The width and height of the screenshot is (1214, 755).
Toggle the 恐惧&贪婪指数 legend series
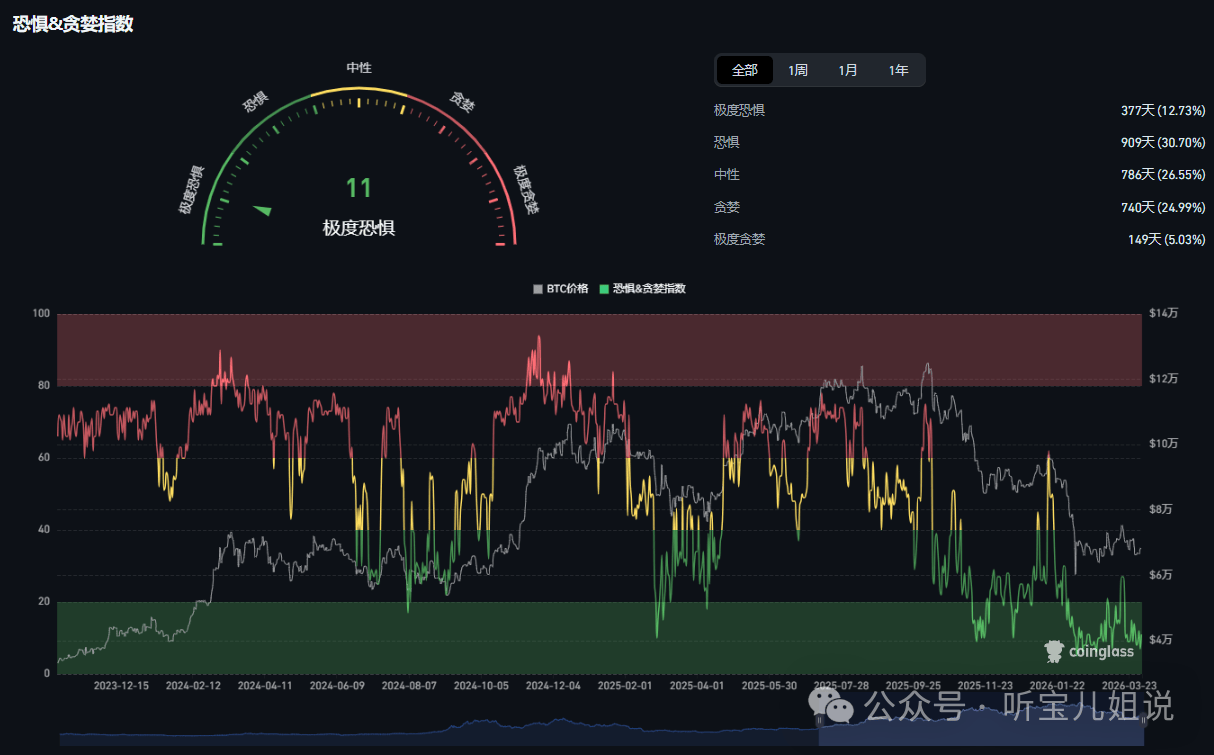642,288
